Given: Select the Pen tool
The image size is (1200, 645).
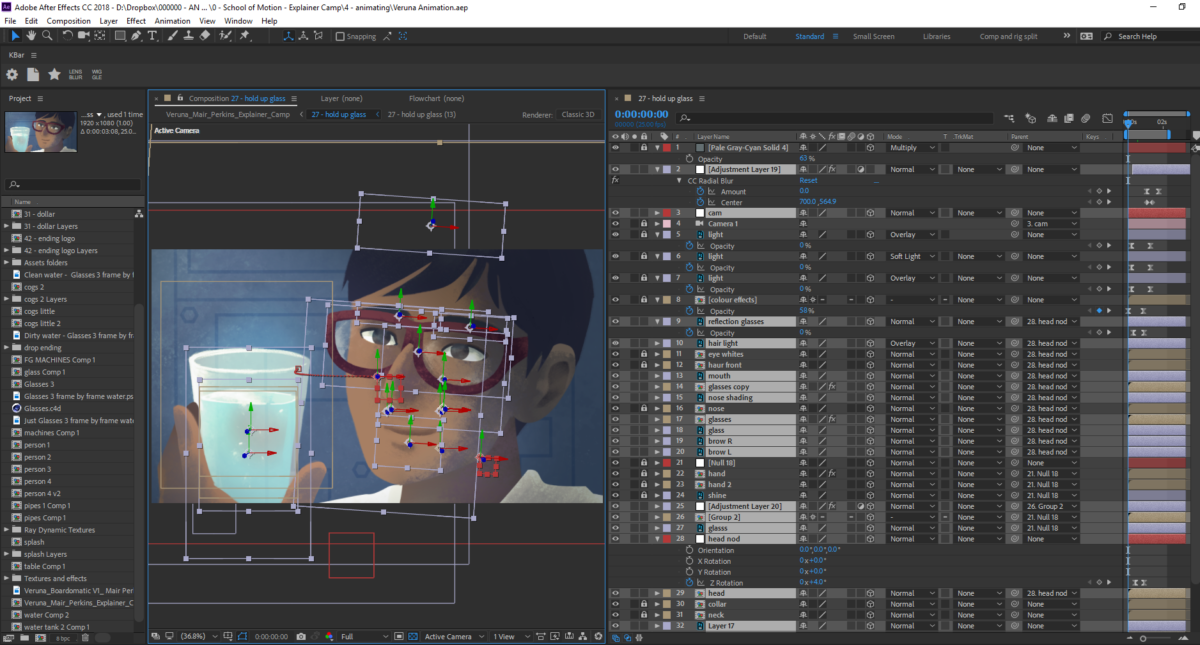Looking at the screenshot, I should pyautogui.click(x=137, y=36).
